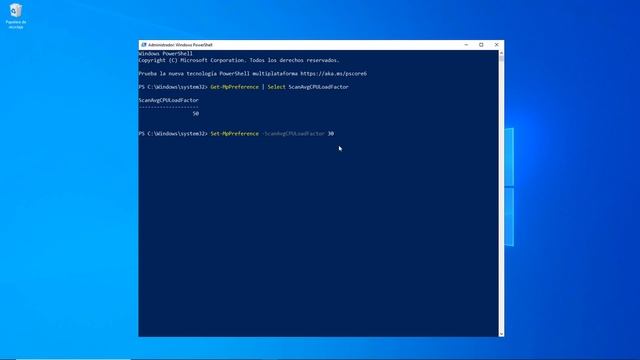Click the 'Get-MpPreference' command text

234,87
